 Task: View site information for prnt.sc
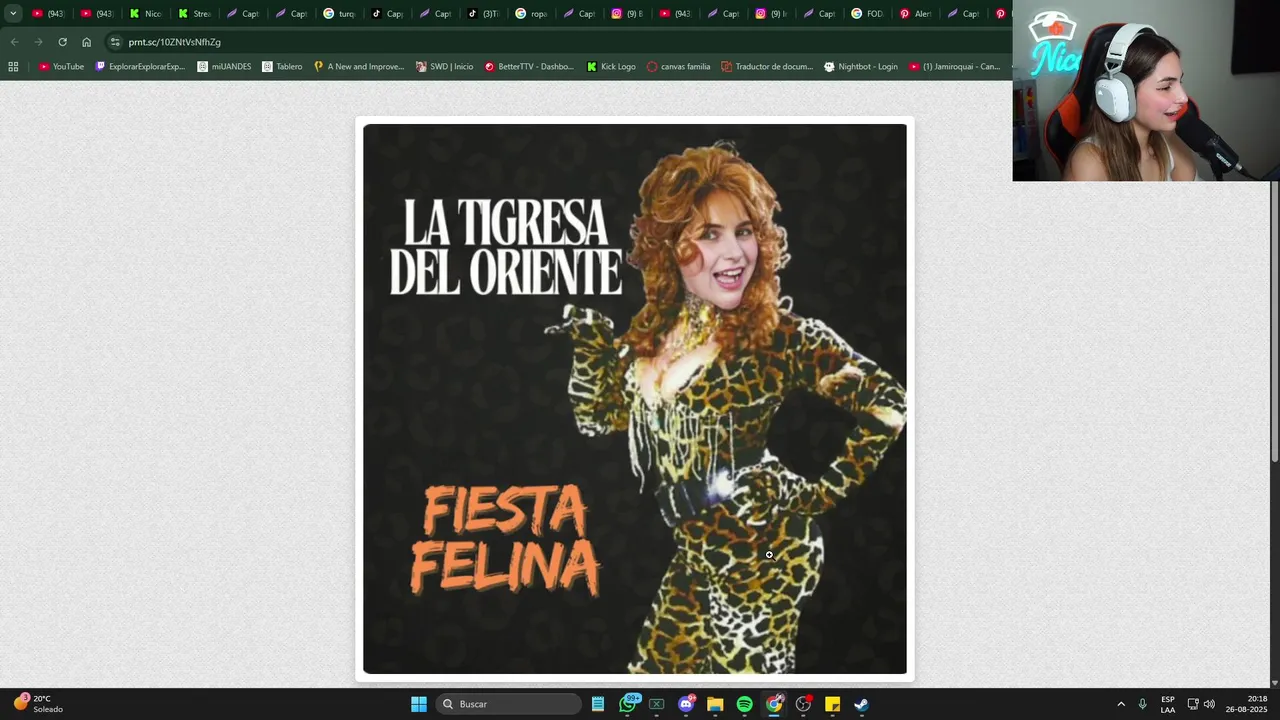coord(115,42)
